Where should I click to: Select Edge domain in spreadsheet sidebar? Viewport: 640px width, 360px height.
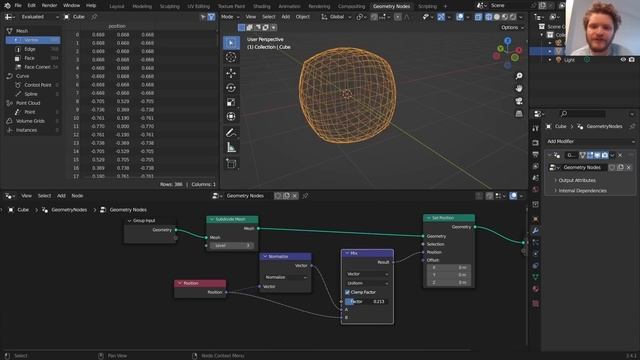(x=33, y=49)
